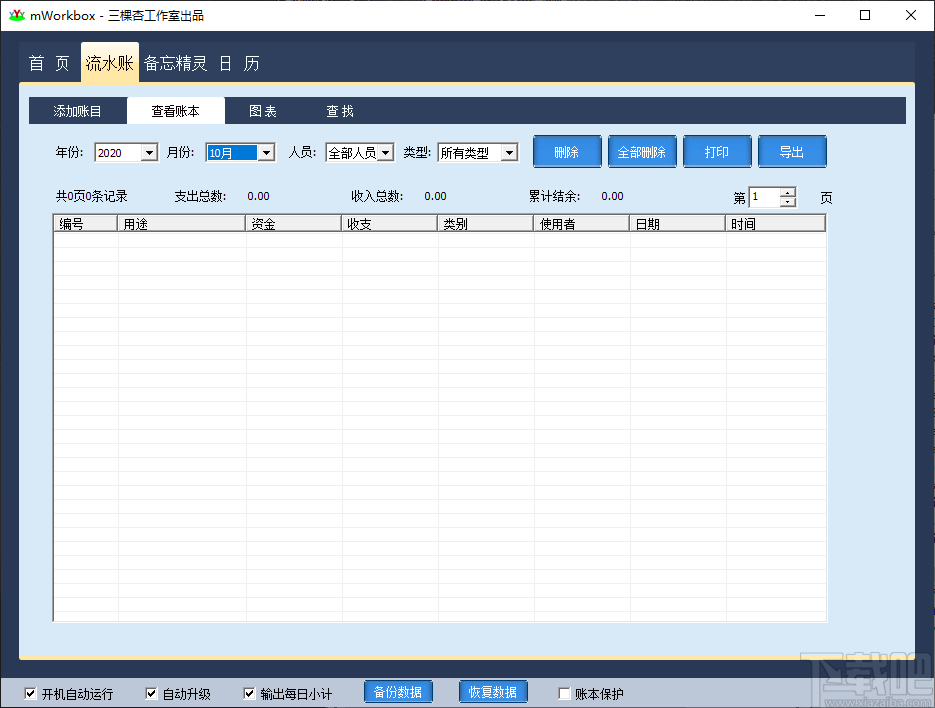Click the 收支 column header
935x708 pixels.
click(389, 224)
